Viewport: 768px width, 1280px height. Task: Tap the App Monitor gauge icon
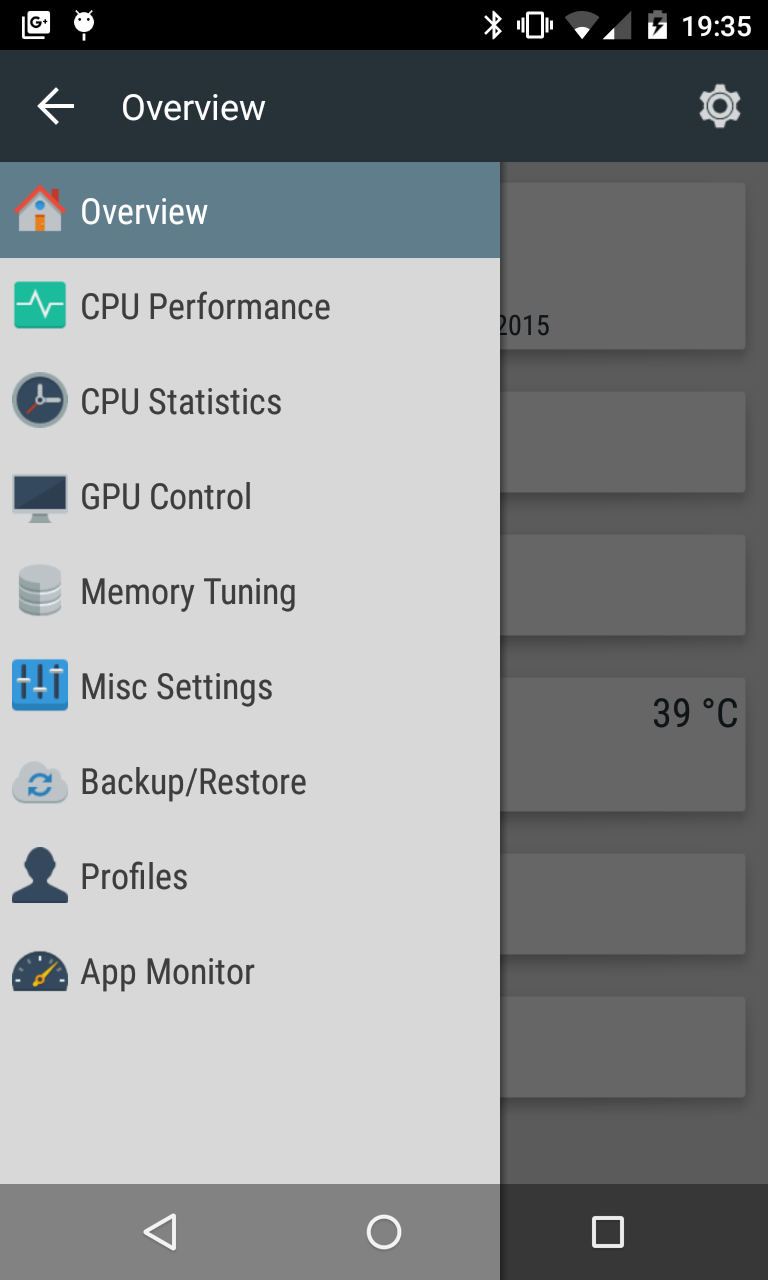pyautogui.click(x=40, y=971)
